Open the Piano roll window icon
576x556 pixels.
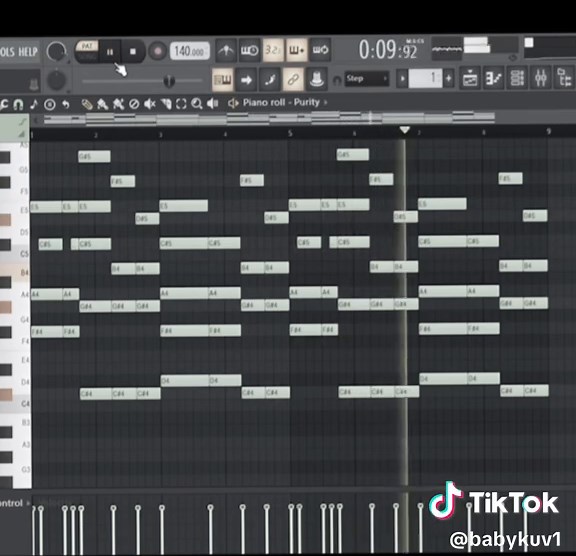493,78
